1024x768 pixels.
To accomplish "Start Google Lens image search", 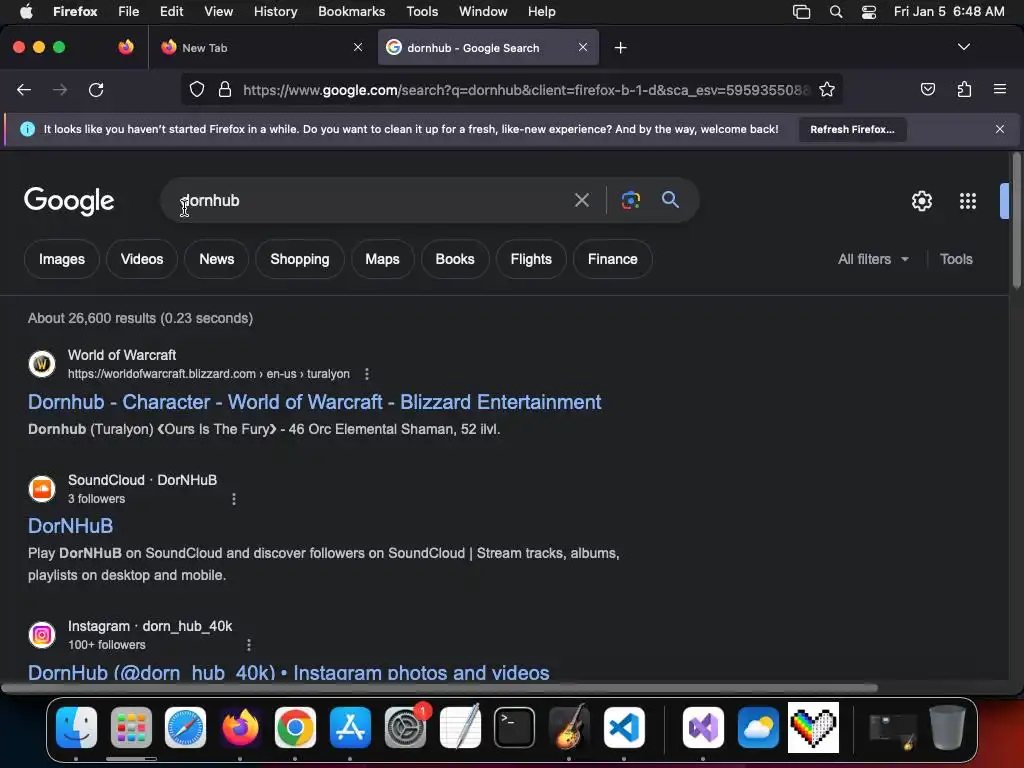I will click(x=630, y=200).
